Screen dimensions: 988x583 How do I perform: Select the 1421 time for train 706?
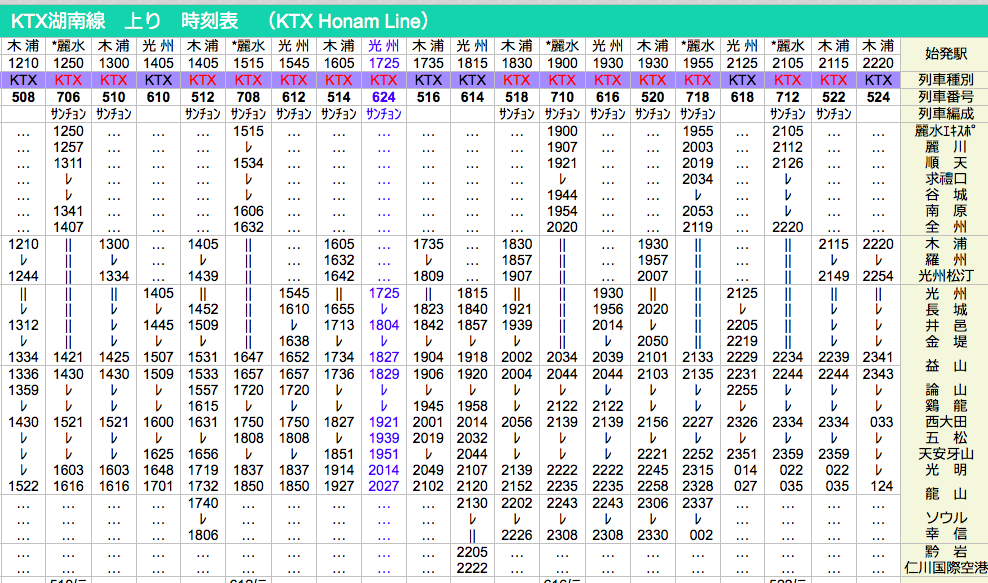click(x=68, y=357)
